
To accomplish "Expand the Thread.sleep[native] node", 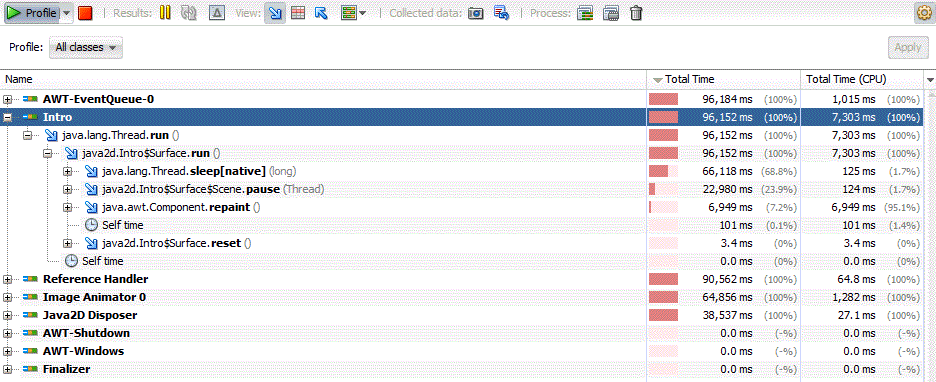I will [67, 172].
